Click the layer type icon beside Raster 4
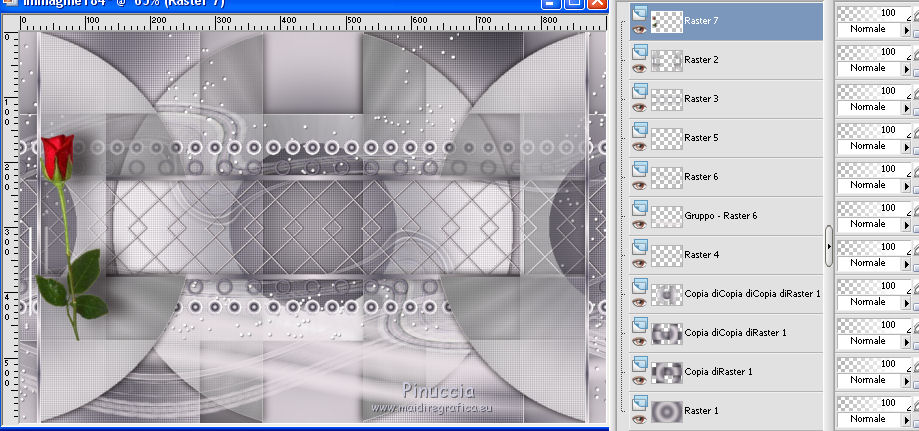The width and height of the screenshot is (919, 431). (640, 247)
